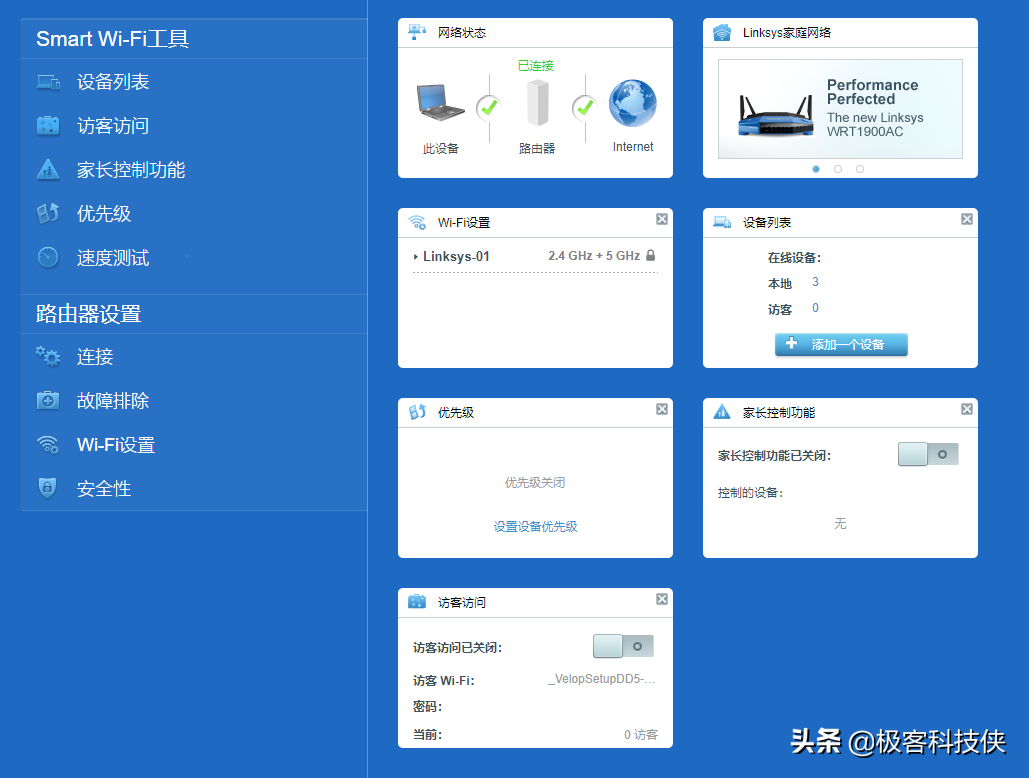Click the 家长控制功能 widget header icon
This screenshot has height=778, width=1029.
coord(722,412)
